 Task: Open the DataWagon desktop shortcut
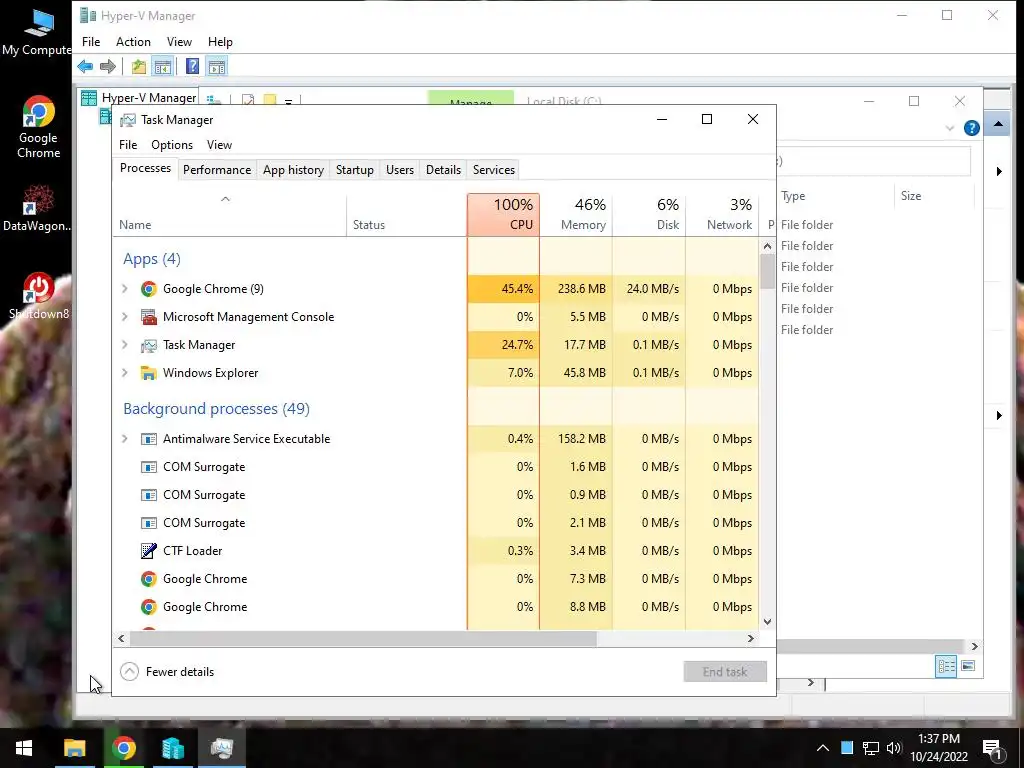(x=37, y=208)
